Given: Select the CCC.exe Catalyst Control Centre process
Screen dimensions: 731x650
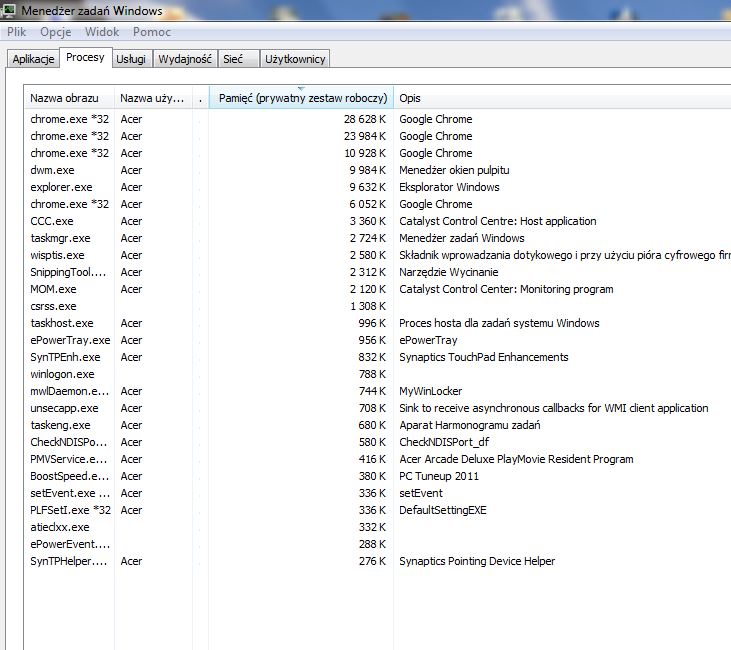Looking at the screenshot, I should pyautogui.click(x=52, y=221).
